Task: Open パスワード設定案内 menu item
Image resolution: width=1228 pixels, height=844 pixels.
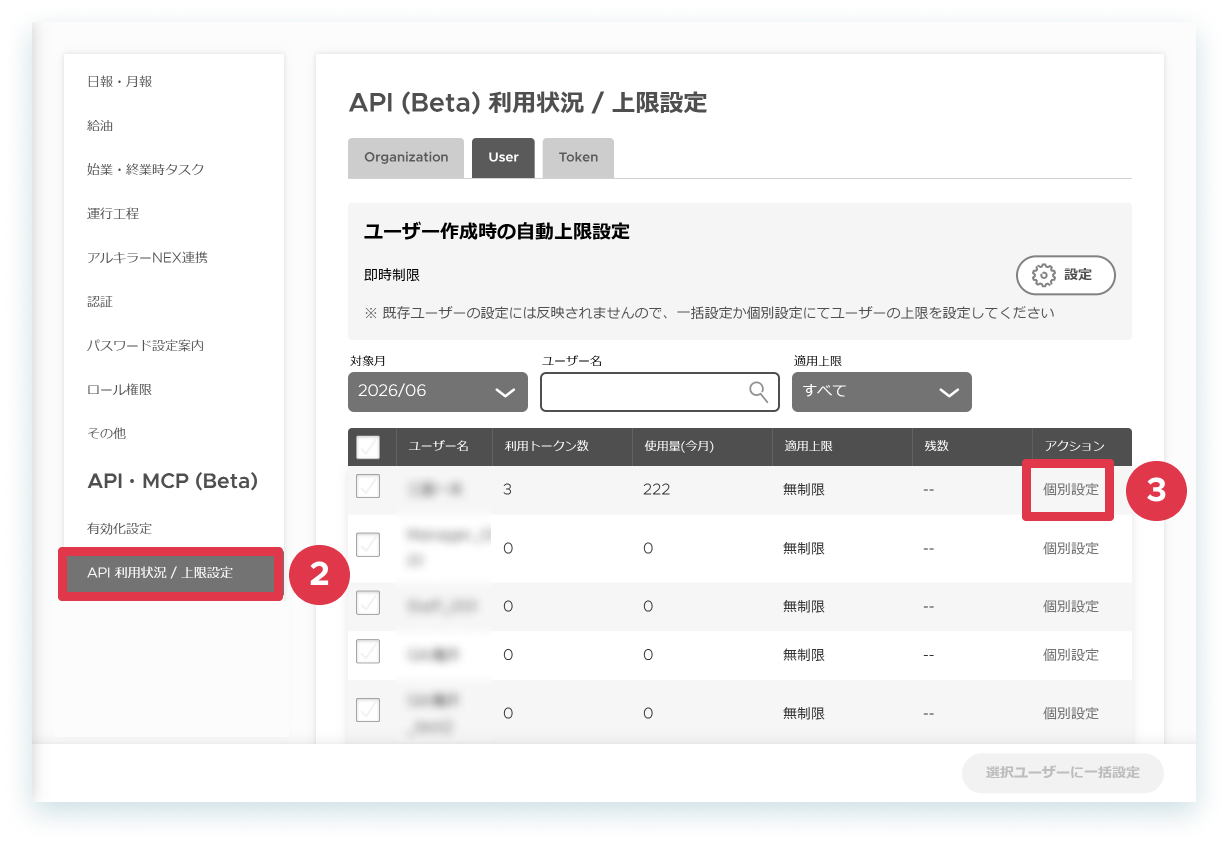Action: [x=146, y=346]
